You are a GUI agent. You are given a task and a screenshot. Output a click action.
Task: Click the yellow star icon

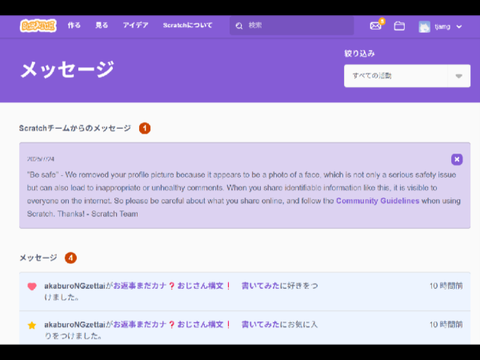coord(32,325)
